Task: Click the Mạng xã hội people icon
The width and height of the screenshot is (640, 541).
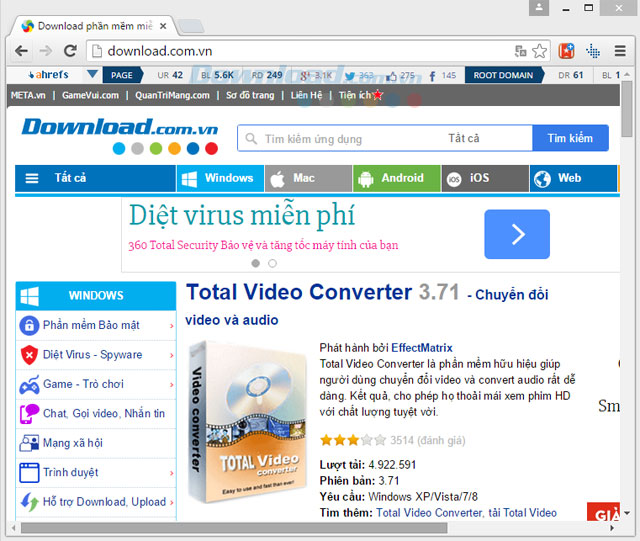Action: tap(29, 443)
